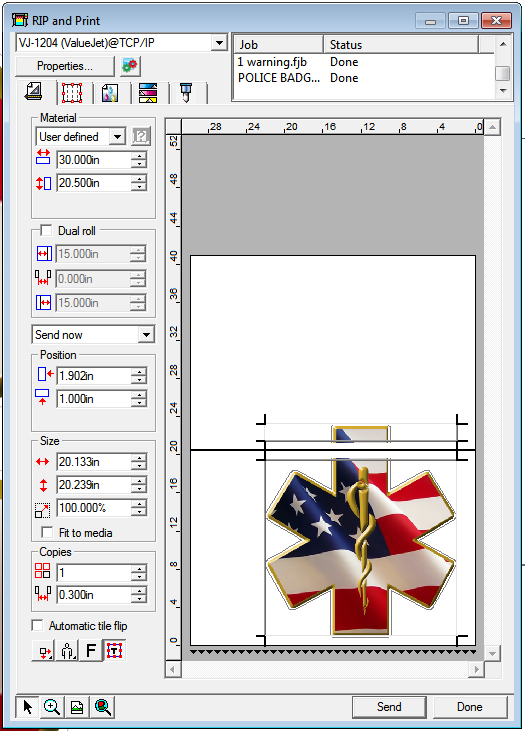525x731 pixels.
Task: Click the Properties... button
Action: point(65,66)
